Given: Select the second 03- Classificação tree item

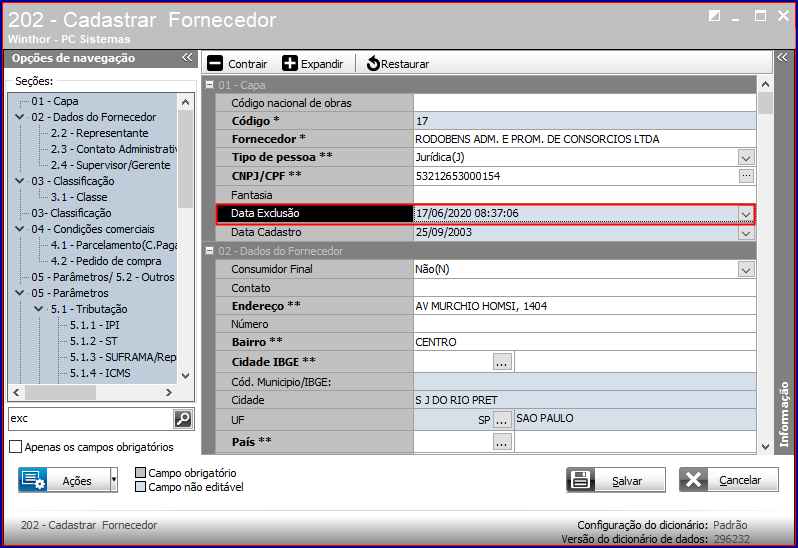Looking at the screenshot, I should point(71,213).
